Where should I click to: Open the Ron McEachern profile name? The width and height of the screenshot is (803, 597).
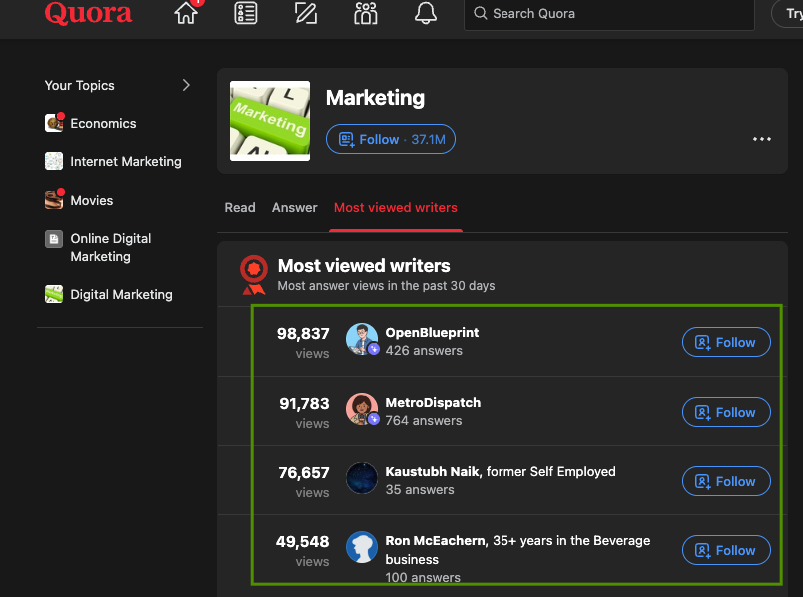(435, 541)
